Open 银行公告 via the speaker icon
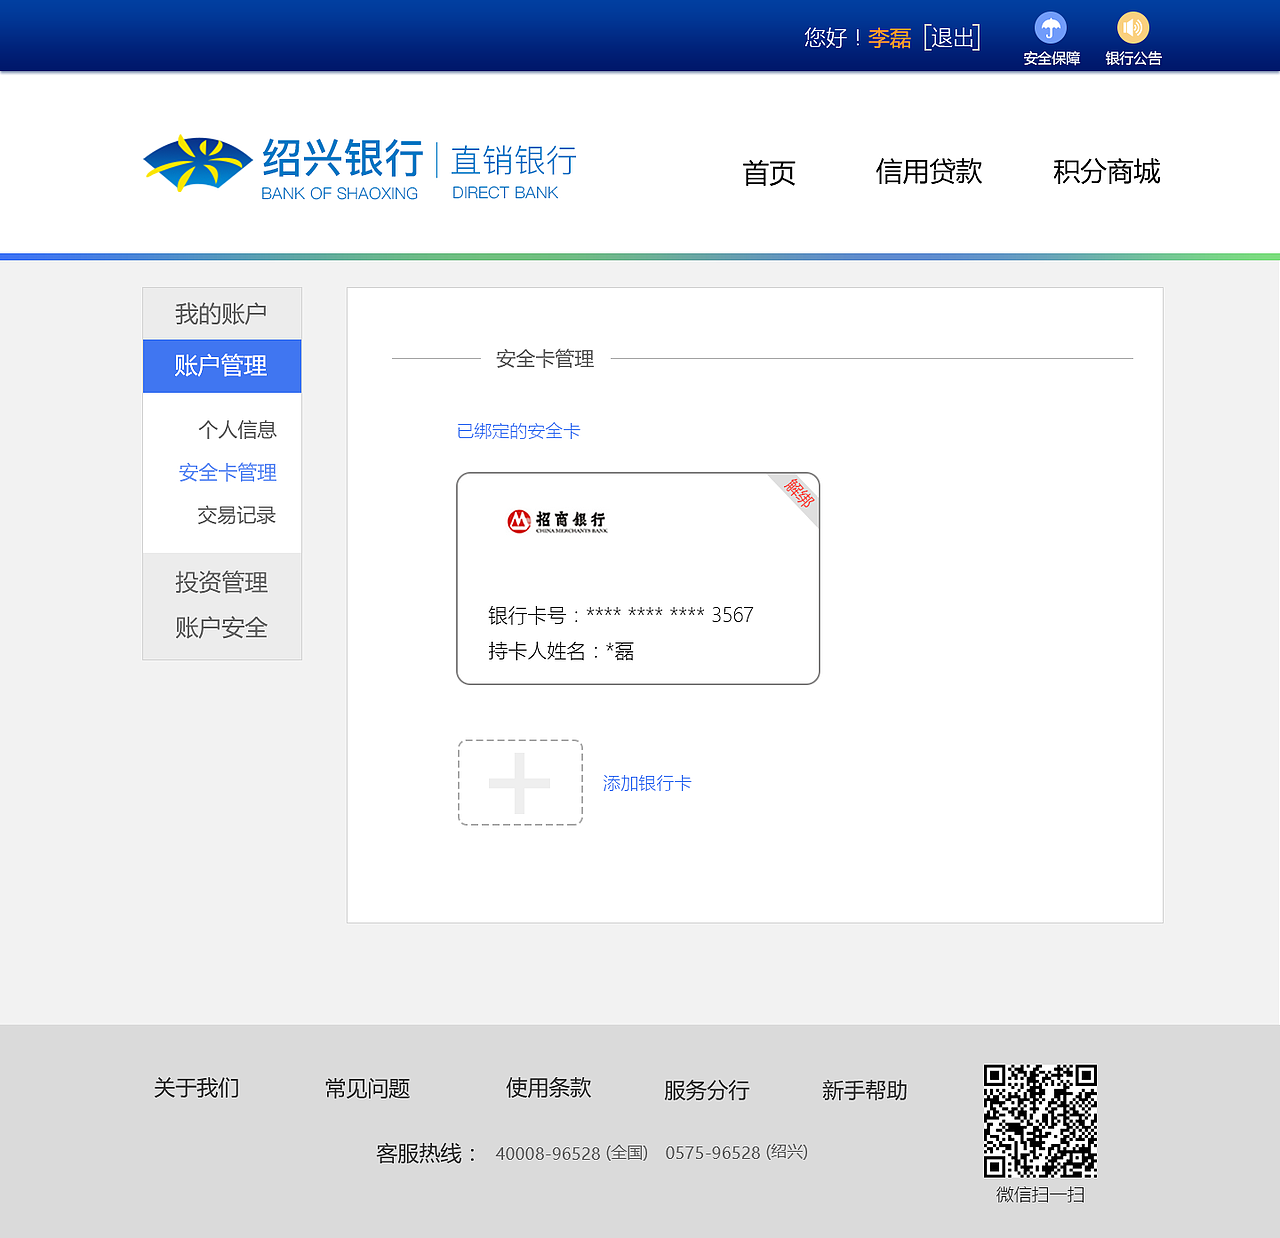This screenshot has height=1238, width=1280. 1132,28
